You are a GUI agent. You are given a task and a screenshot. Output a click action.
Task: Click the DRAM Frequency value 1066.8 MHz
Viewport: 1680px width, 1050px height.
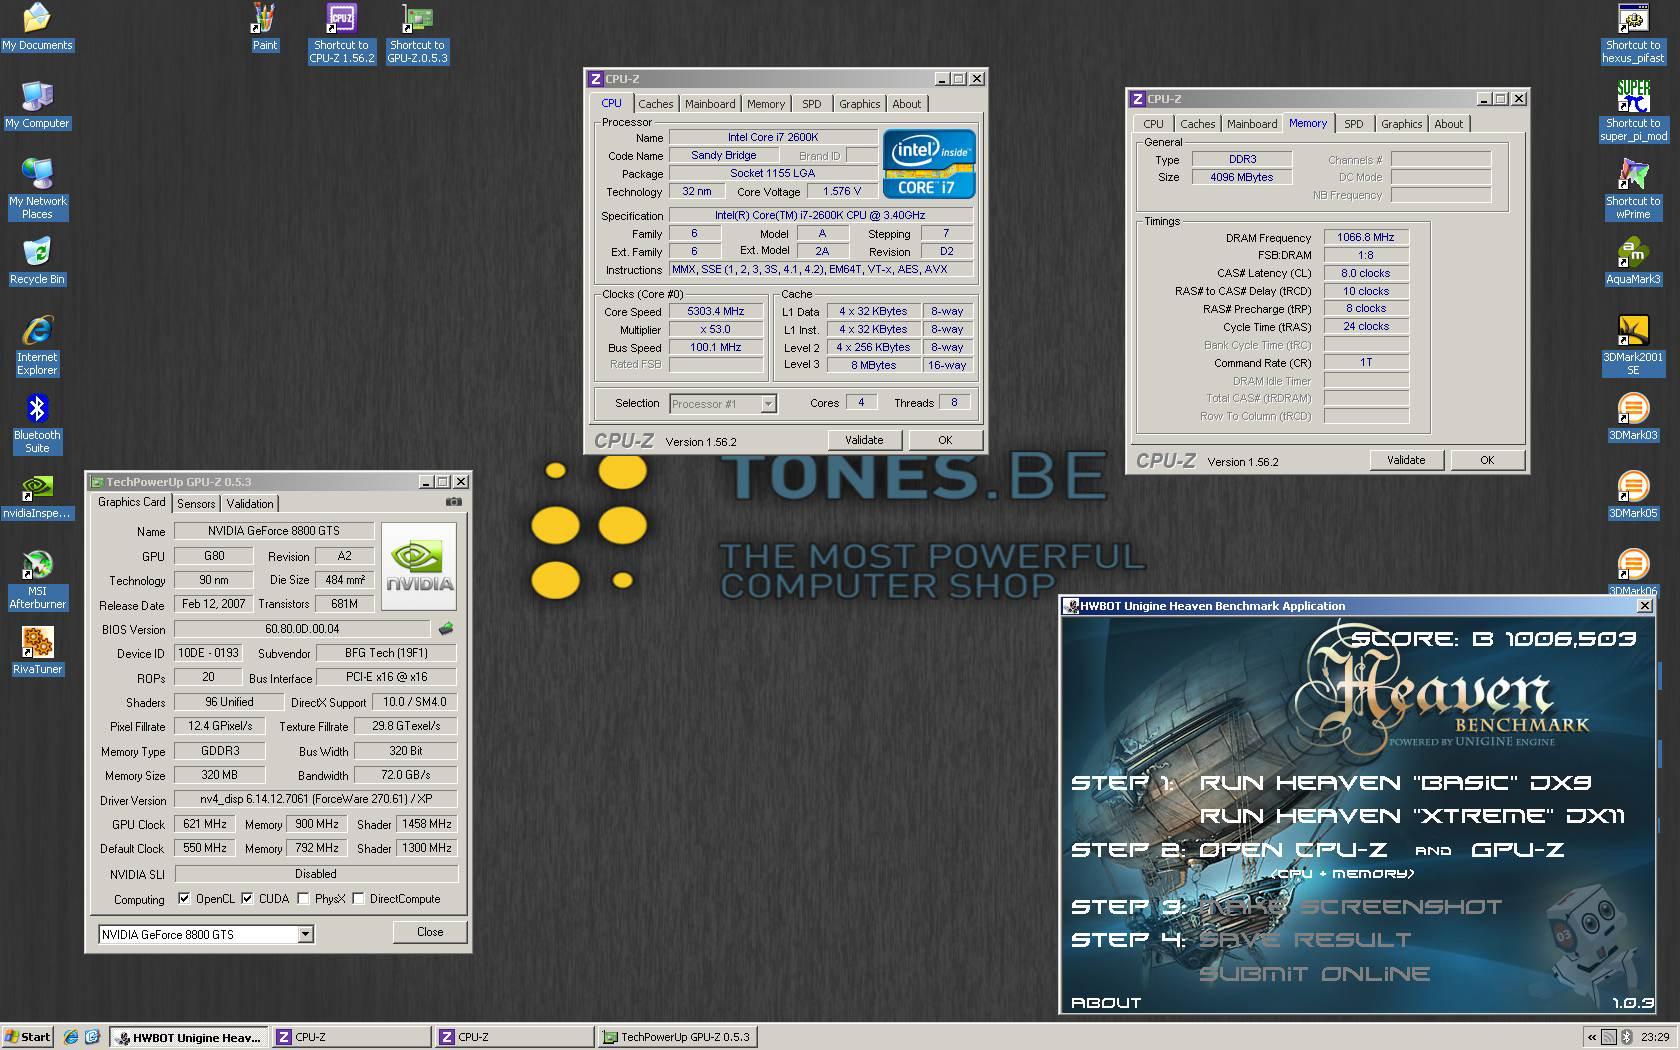pyautogui.click(x=1366, y=238)
